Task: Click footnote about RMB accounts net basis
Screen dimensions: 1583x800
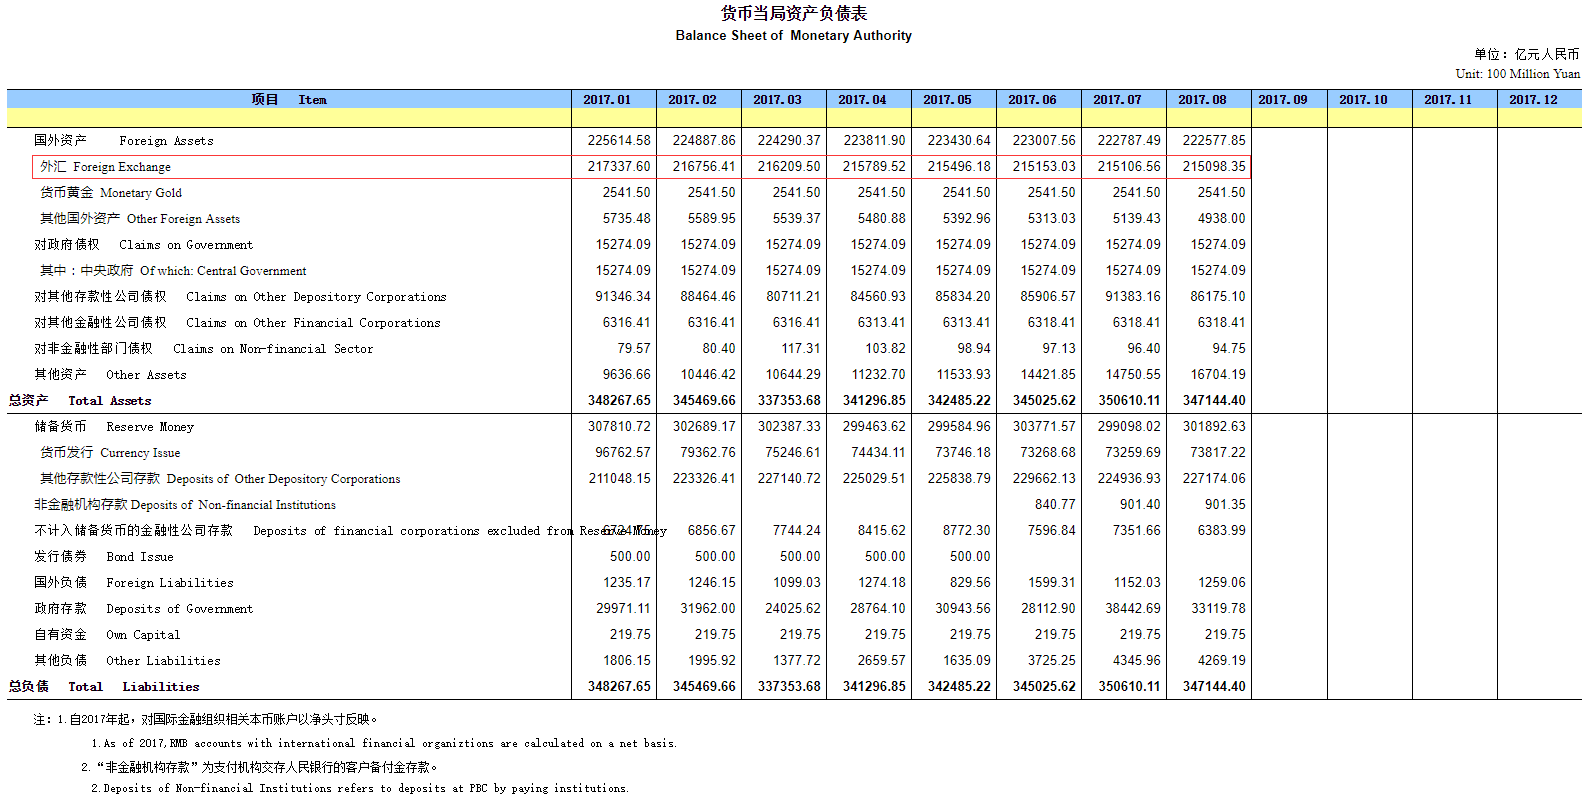Action: pyautogui.click(x=384, y=744)
